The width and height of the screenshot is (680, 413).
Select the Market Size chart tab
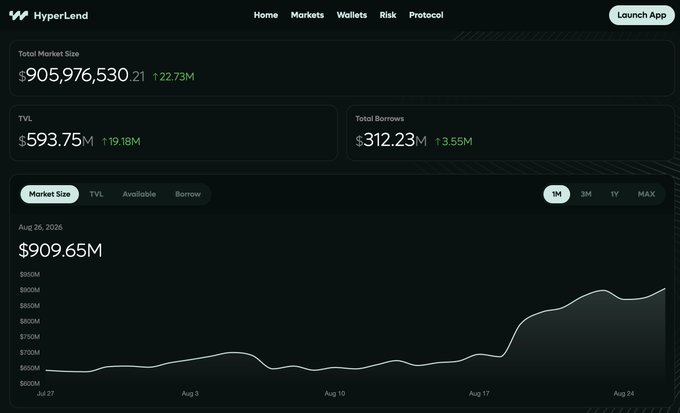point(49,194)
